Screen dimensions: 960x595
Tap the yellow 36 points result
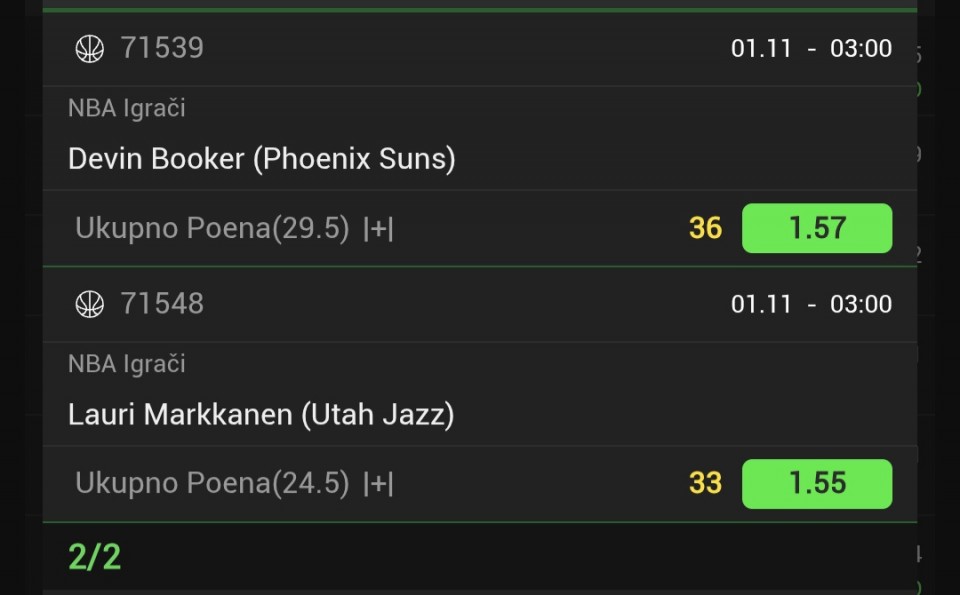point(705,228)
